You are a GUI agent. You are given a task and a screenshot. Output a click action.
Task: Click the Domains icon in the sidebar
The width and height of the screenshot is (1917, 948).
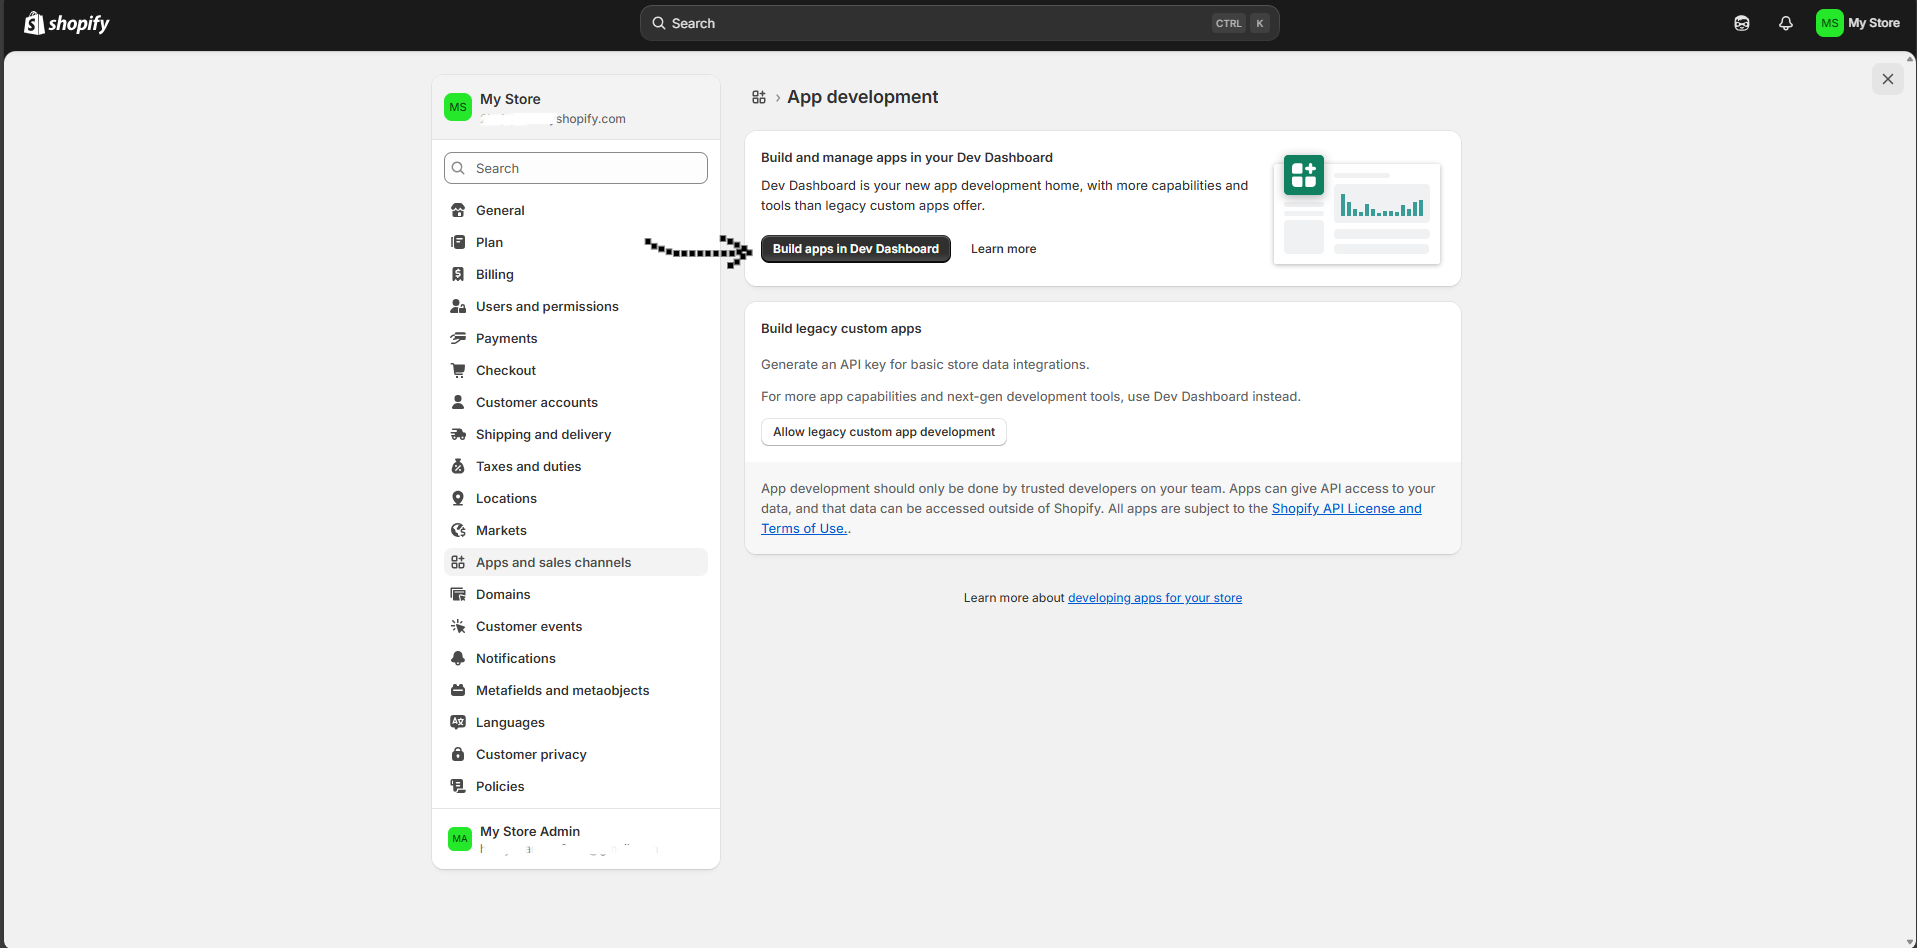coord(458,594)
